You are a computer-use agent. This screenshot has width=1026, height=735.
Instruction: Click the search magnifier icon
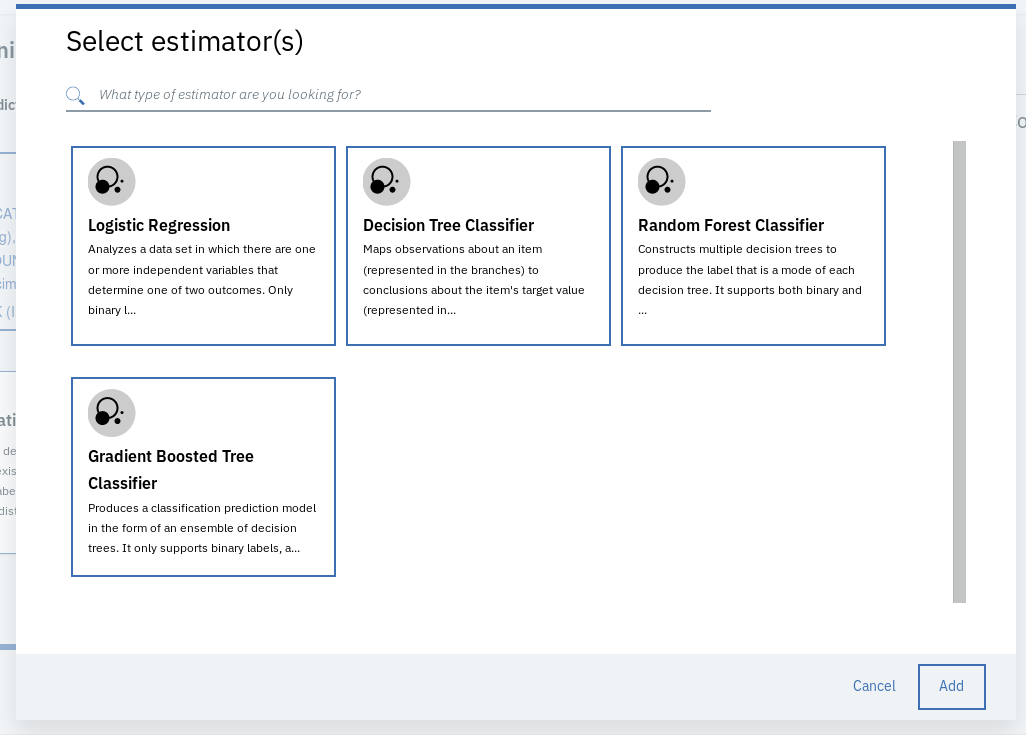75,96
